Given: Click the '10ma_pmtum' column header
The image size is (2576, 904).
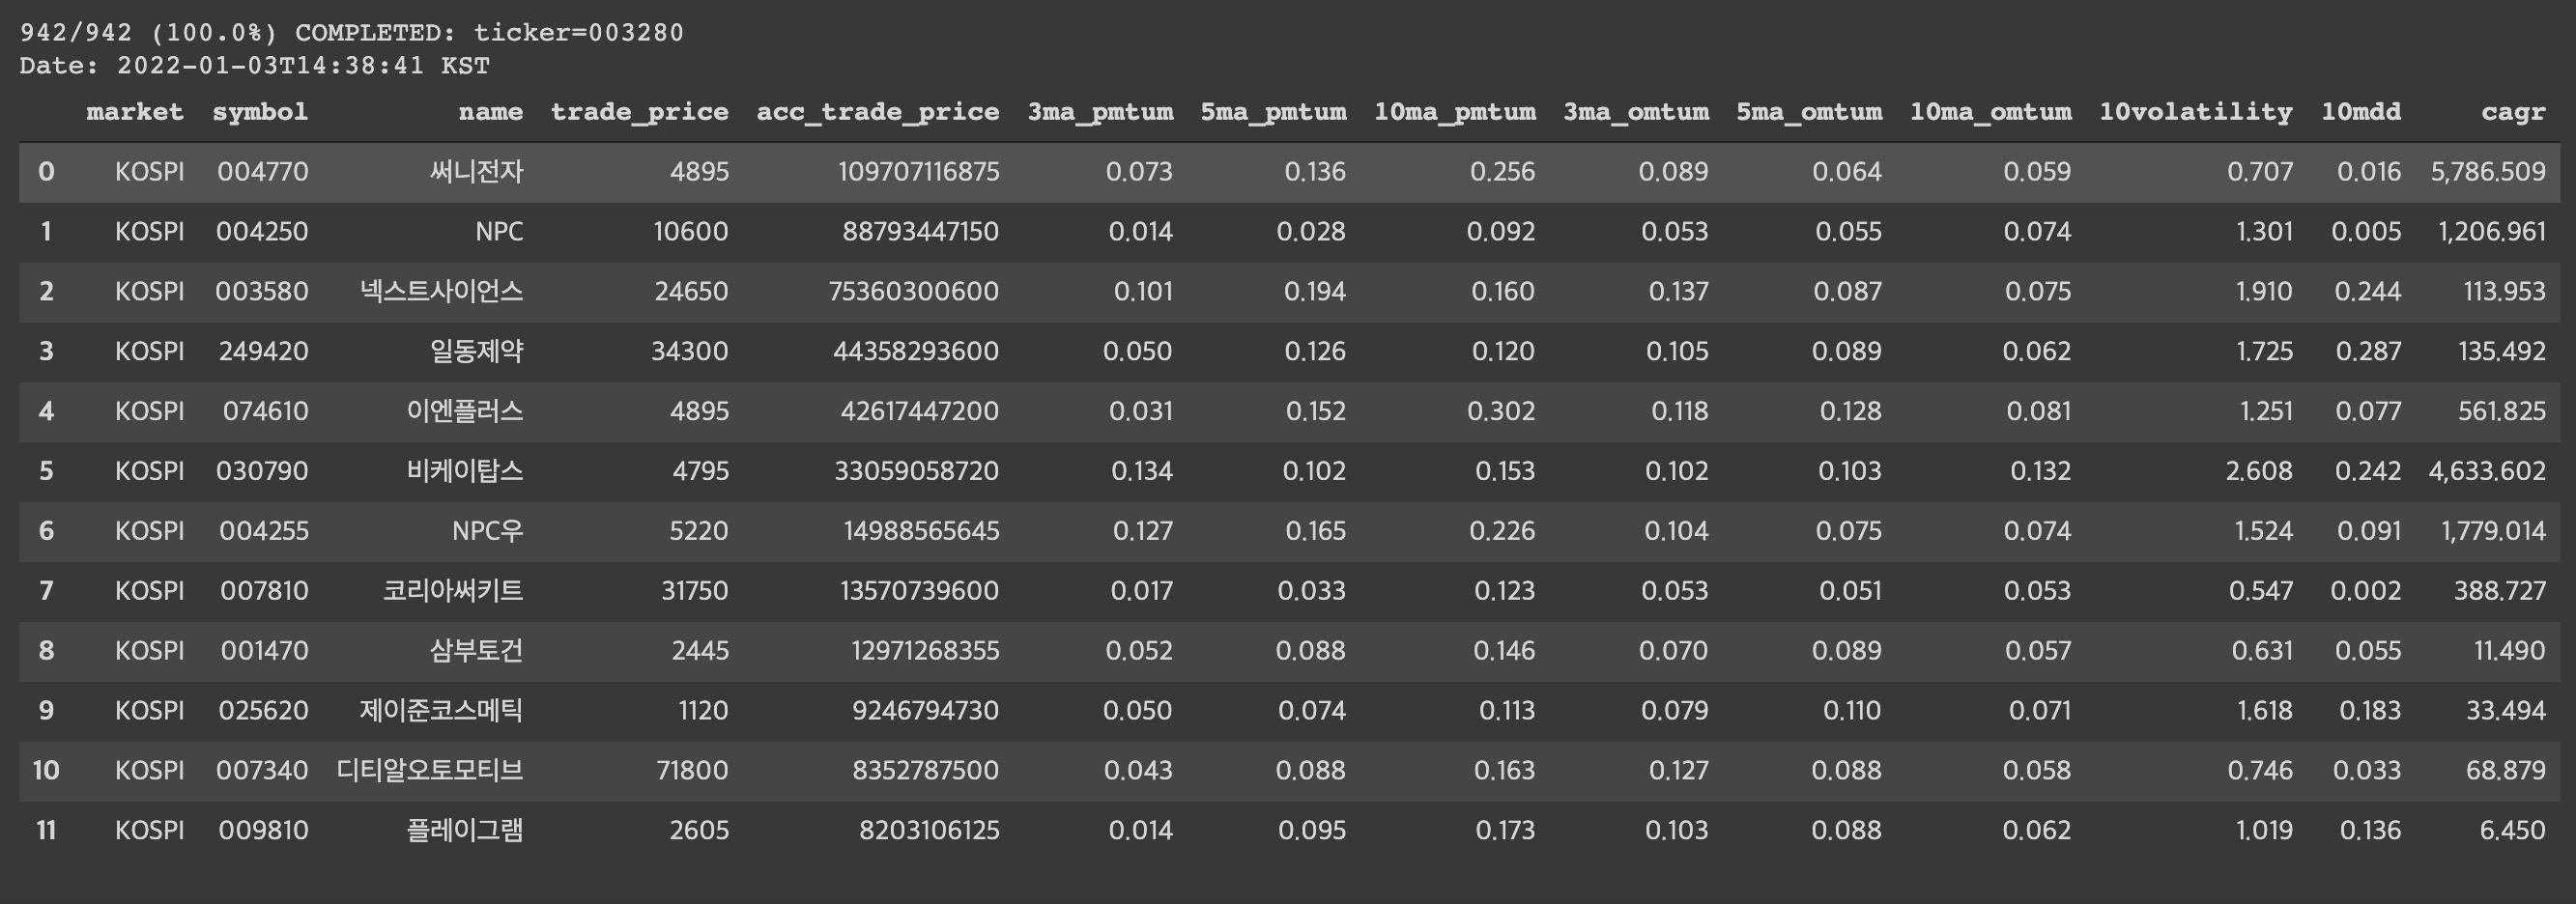Looking at the screenshot, I should [x=1455, y=112].
